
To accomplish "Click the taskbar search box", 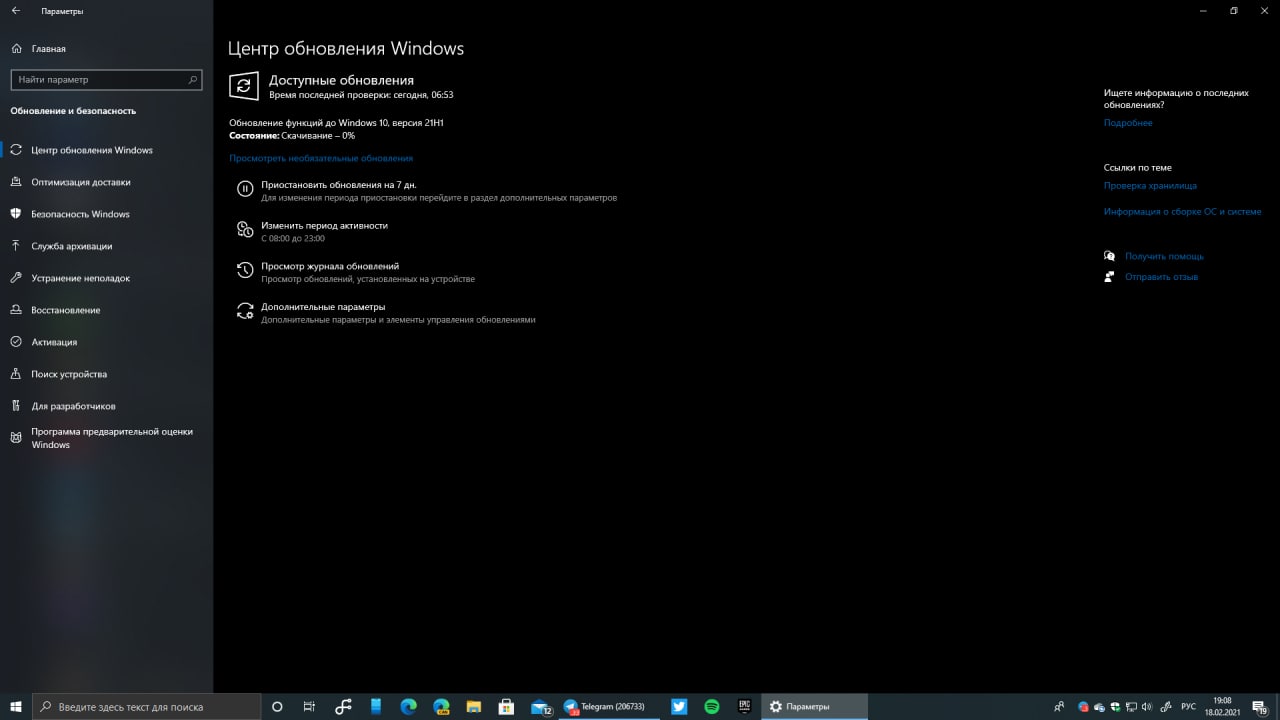I will tap(147, 706).
